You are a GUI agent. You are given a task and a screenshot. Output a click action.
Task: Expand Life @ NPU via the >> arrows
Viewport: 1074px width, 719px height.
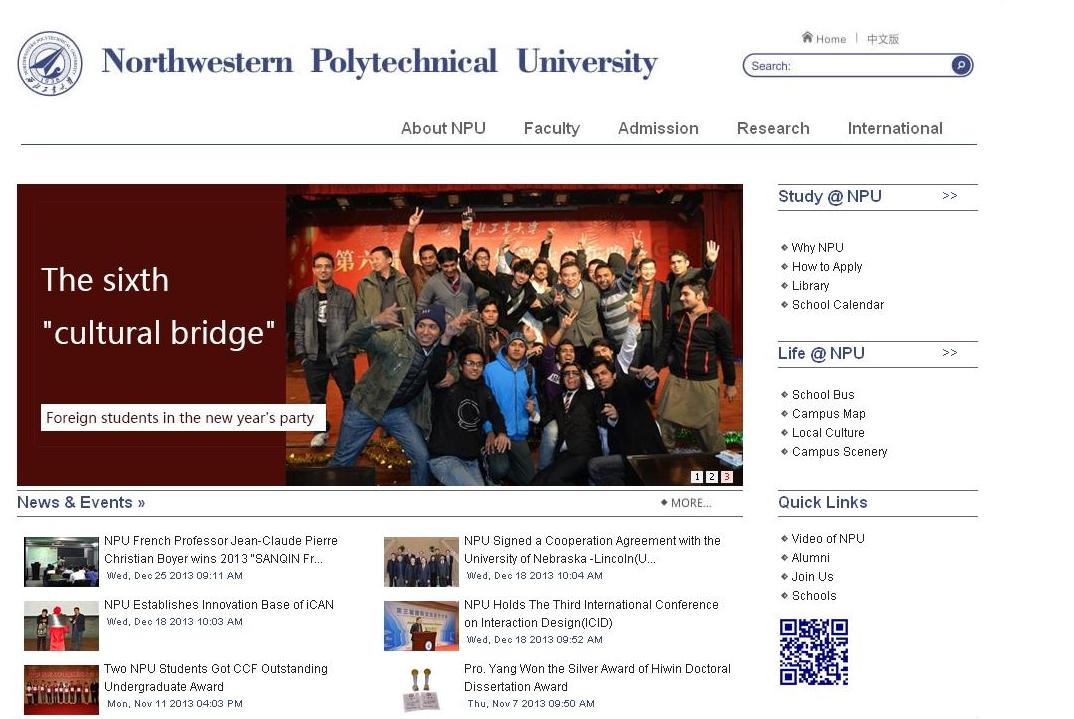coord(949,353)
